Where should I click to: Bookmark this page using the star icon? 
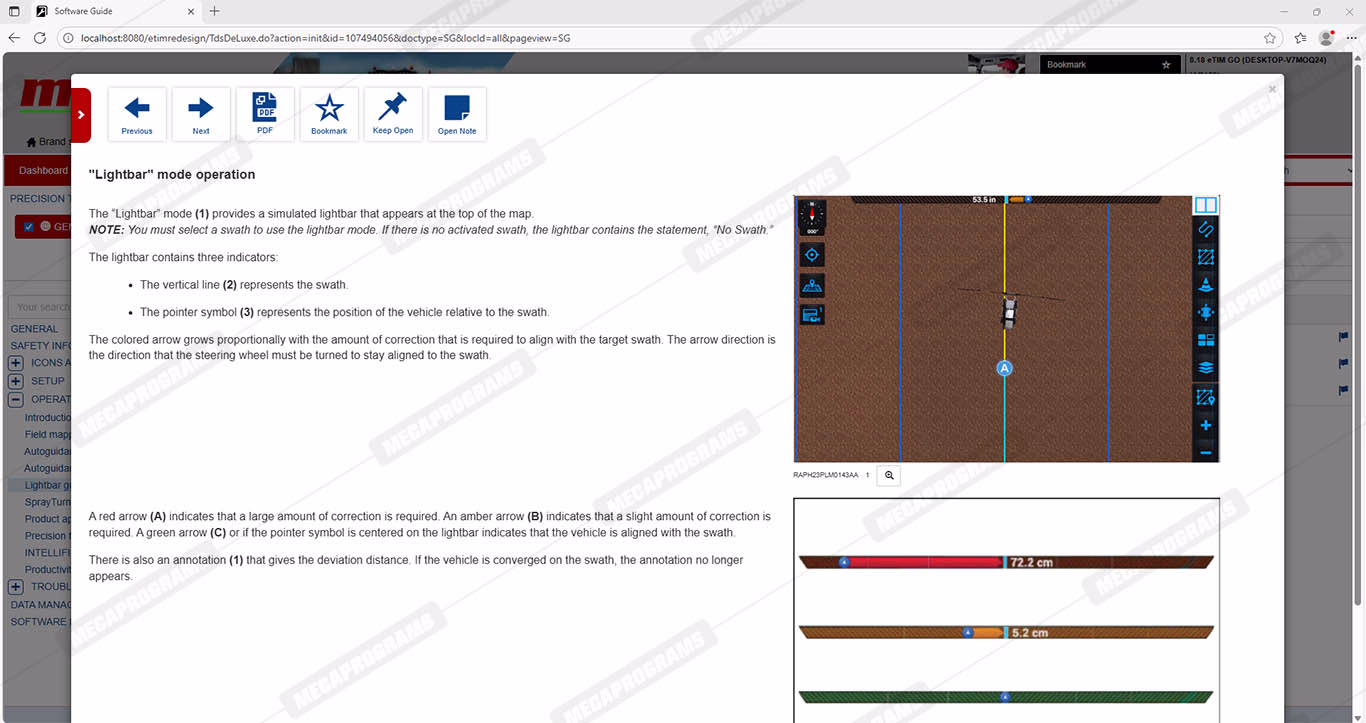(x=329, y=114)
